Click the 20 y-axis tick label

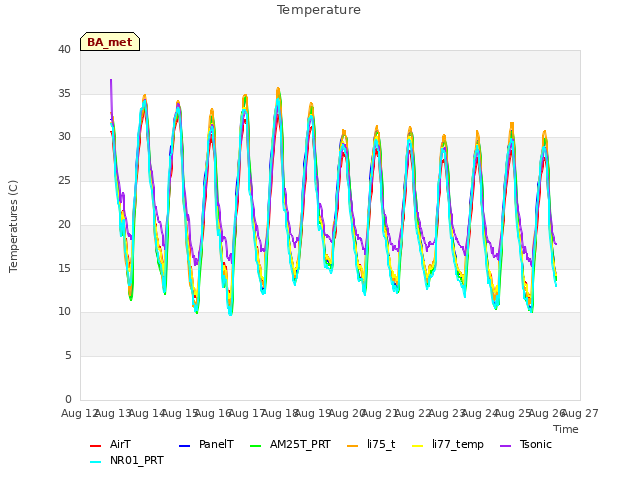[64, 224]
